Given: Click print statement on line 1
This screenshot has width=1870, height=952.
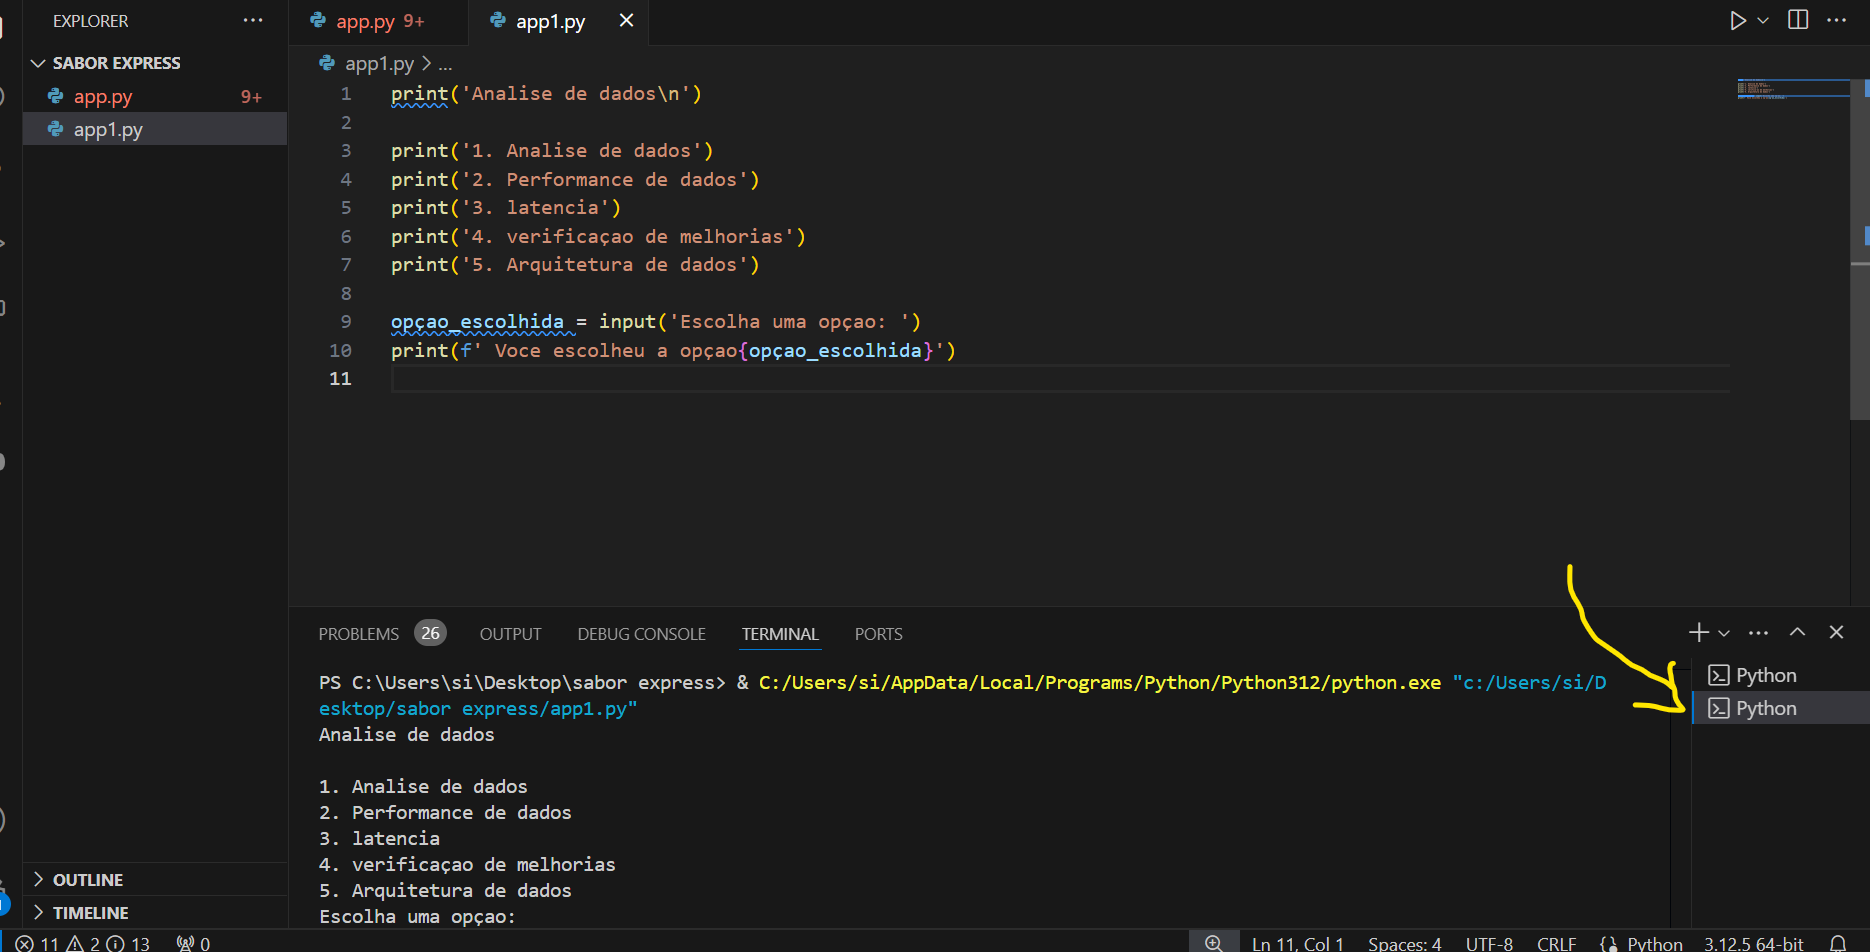Looking at the screenshot, I should pyautogui.click(x=546, y=94).
